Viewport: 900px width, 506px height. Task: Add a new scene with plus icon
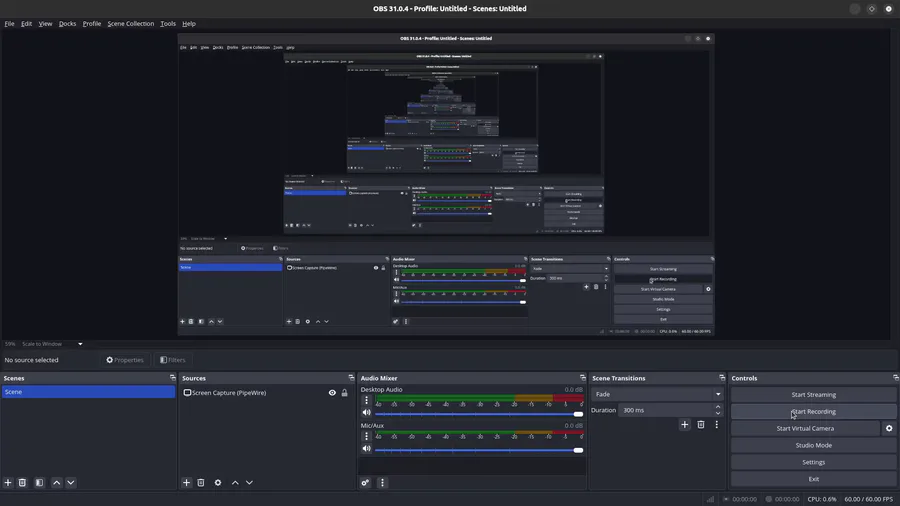[8, 482]
